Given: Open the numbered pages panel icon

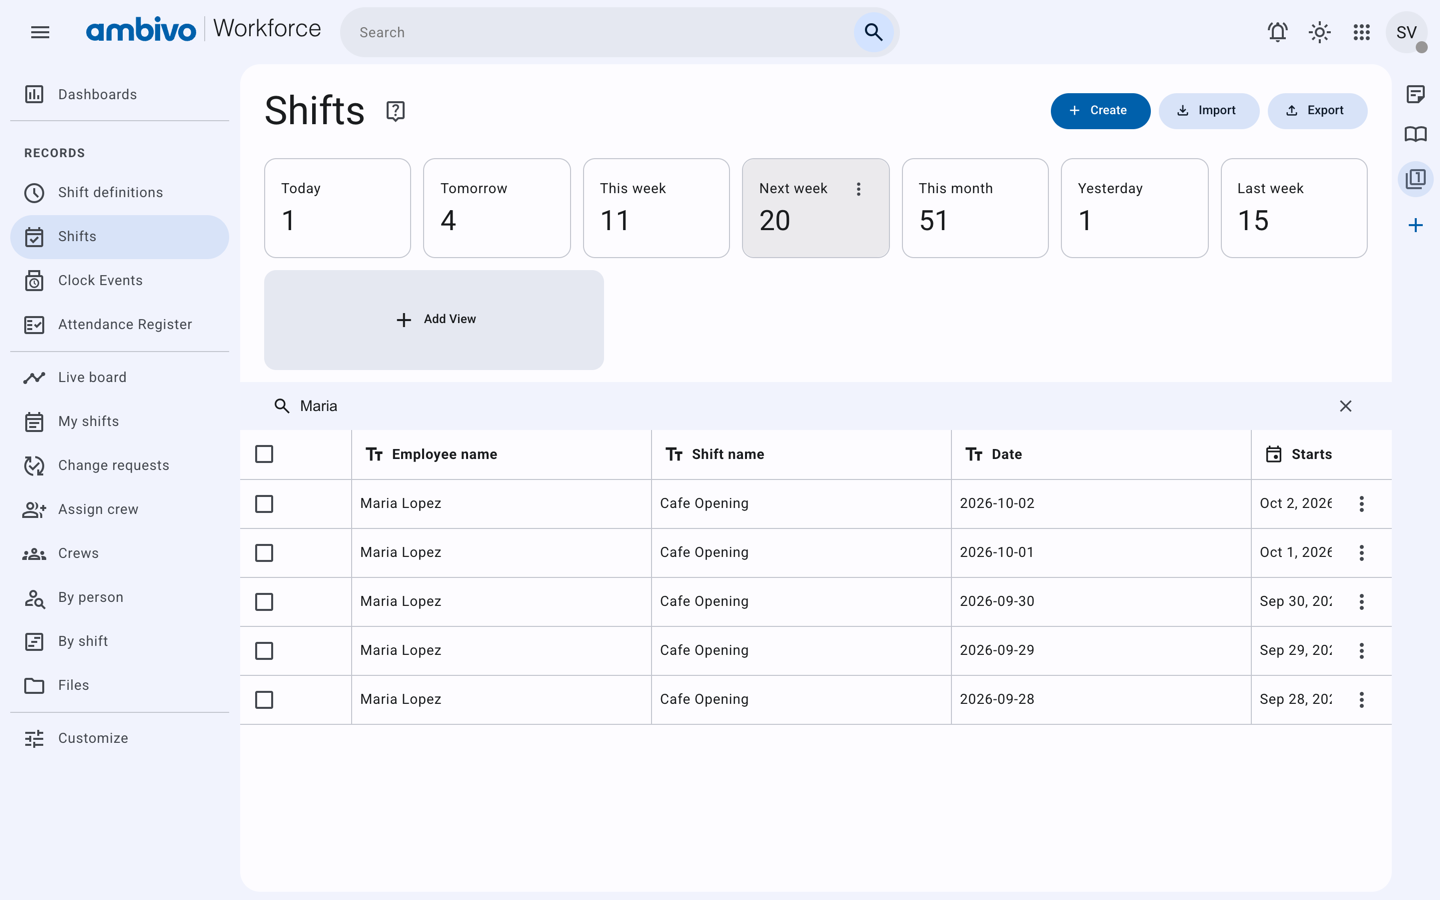Looking at the screenshot, I should (1415, 179).
